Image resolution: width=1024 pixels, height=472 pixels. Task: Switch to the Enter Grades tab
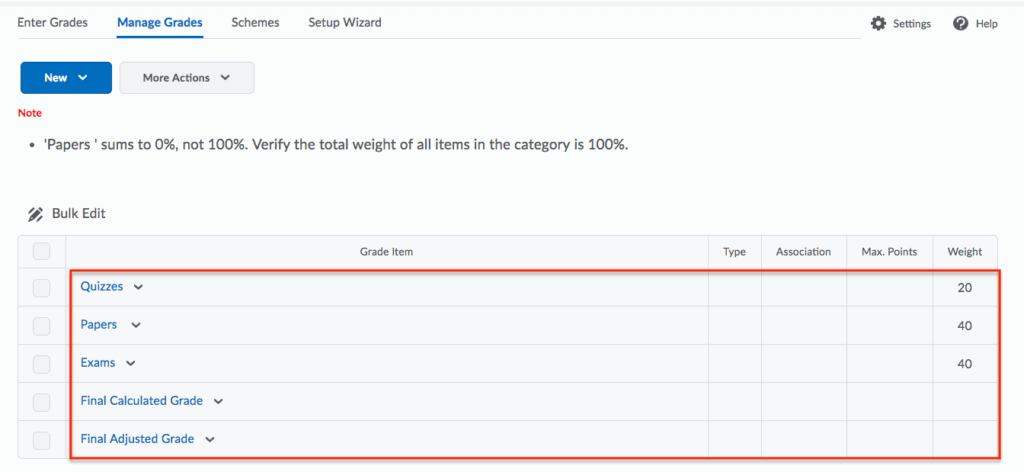[x=53, y=22]
